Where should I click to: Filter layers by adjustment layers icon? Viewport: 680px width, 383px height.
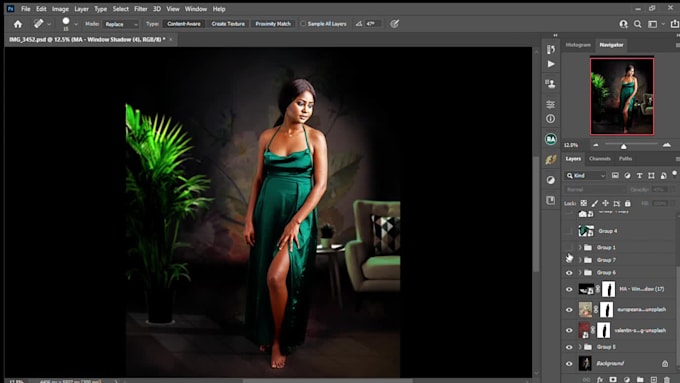pyautogui.click(x=627, y=176)
